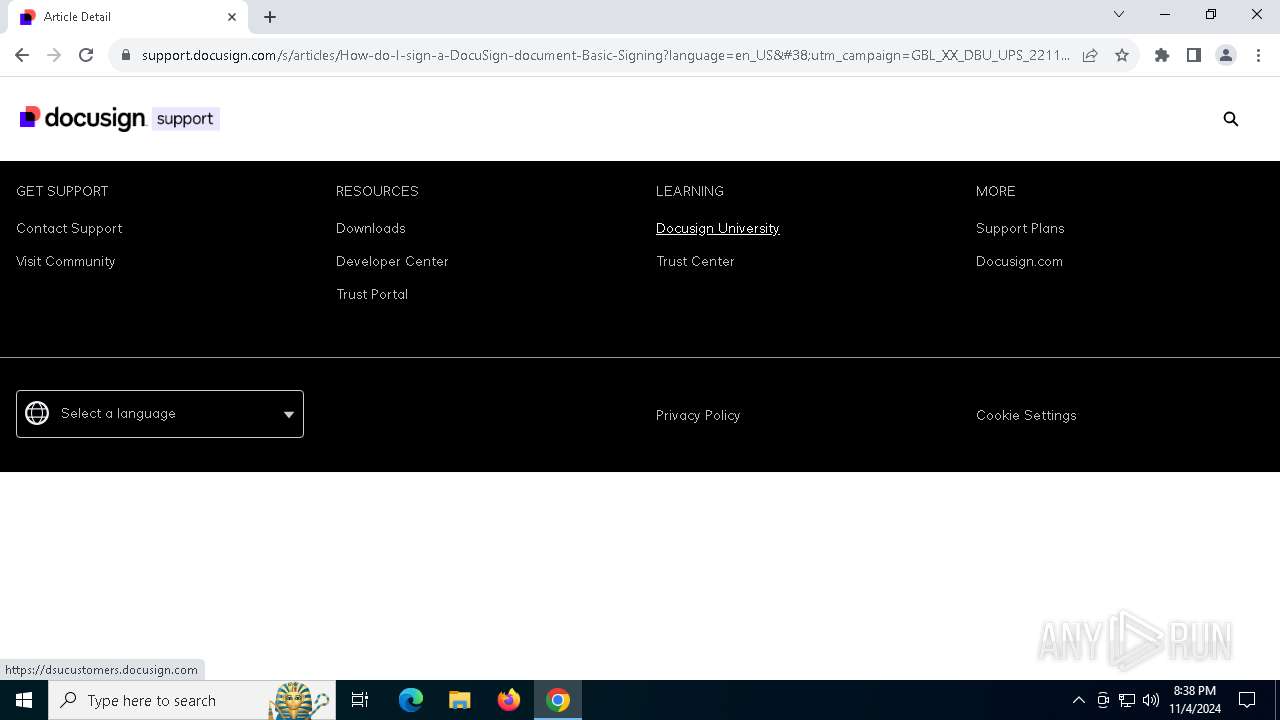Image resolution: width=1280 pixels, height=720 pixels.
Task: Bookmark this page with the star icon
Action: click(x=1122, y=55)
